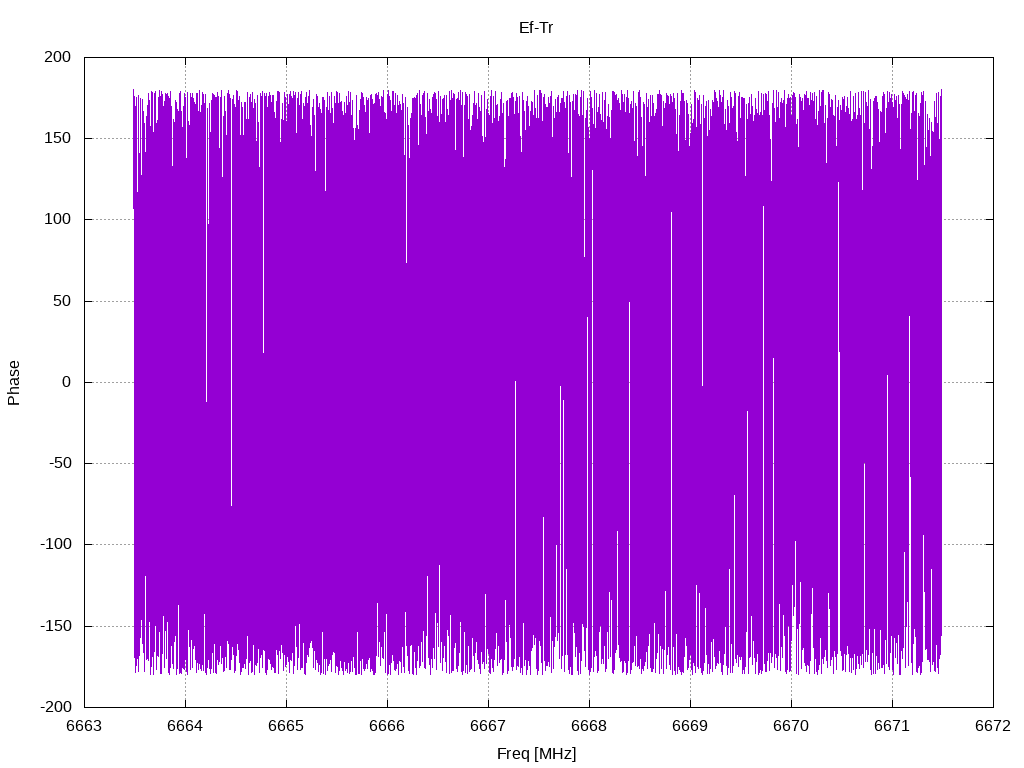Click x-axis tick label '6671'
The height and width of the screenshot is (768, 1024).
892,726
